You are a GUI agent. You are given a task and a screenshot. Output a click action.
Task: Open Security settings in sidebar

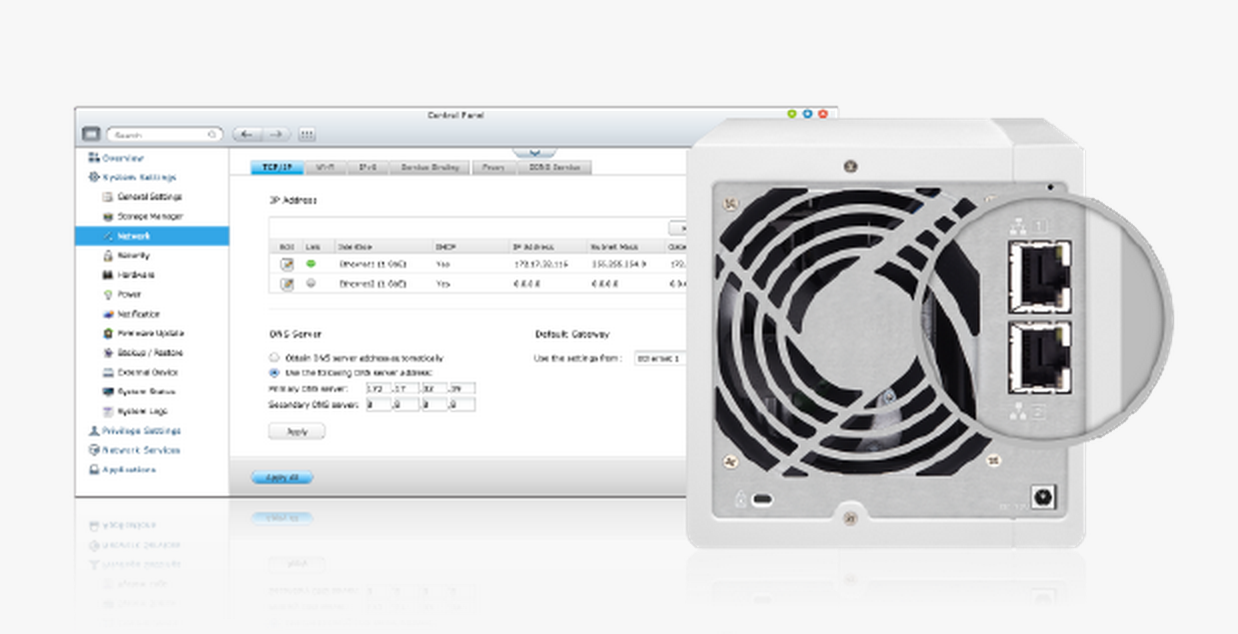pos(126,255)
